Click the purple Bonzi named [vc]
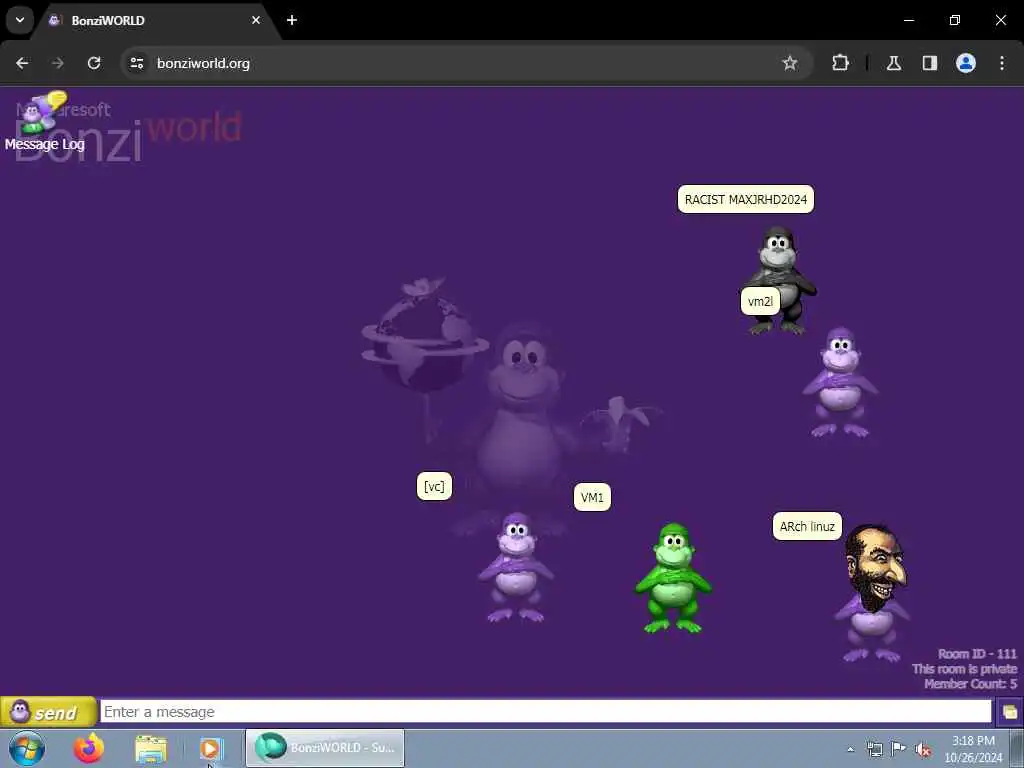 point(516,567)
